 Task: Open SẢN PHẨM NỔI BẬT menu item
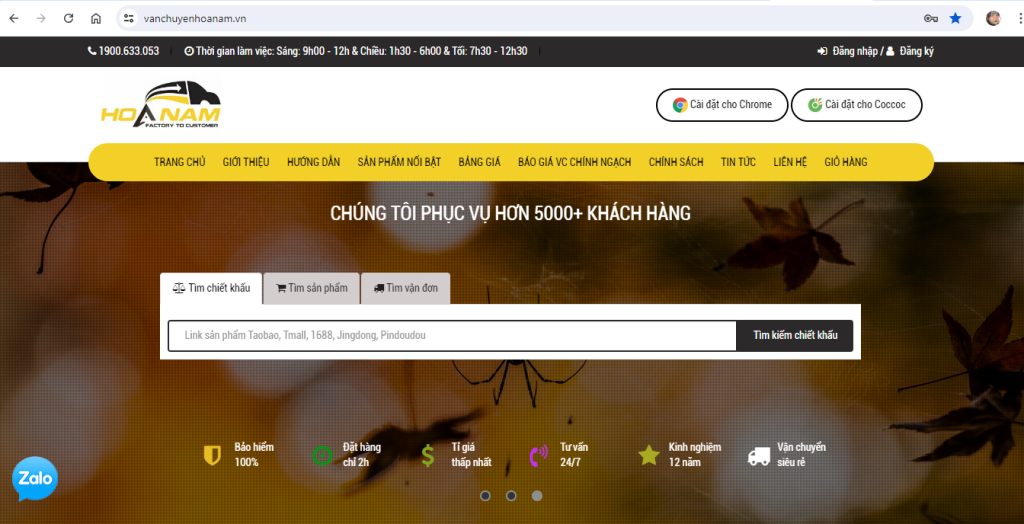399,162
